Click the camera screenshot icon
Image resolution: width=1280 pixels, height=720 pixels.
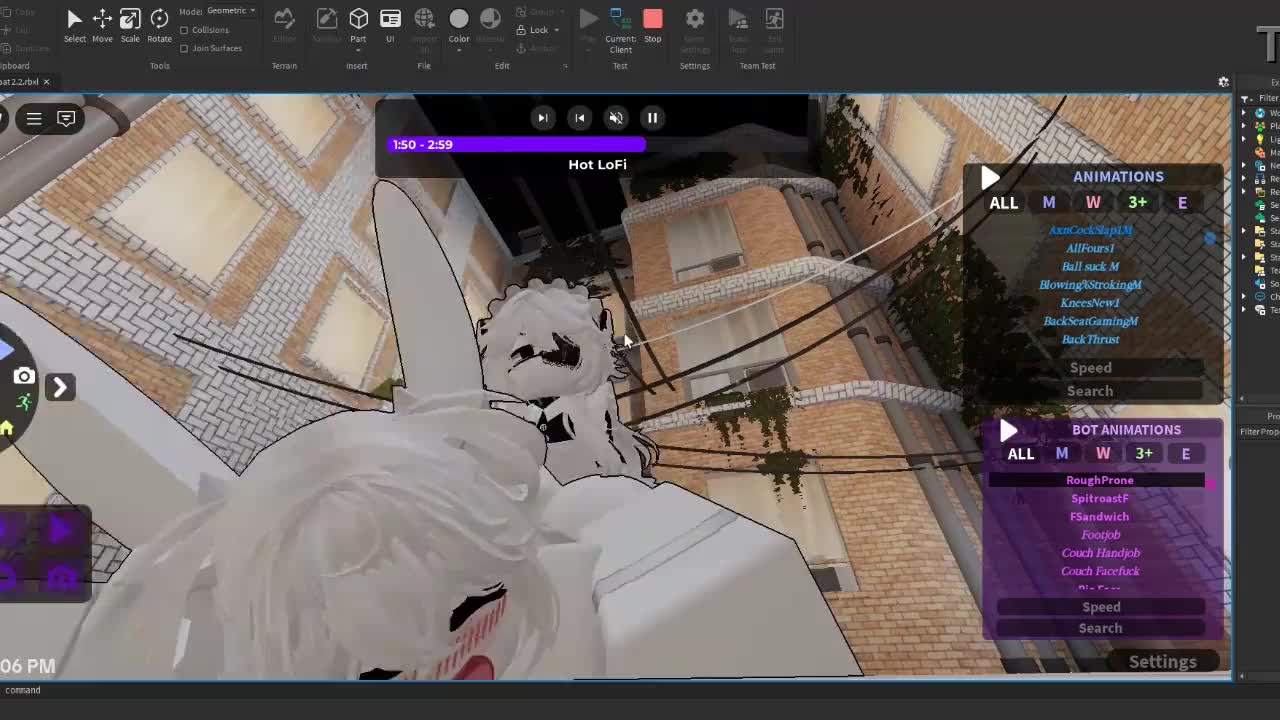(x=24, y=377)
